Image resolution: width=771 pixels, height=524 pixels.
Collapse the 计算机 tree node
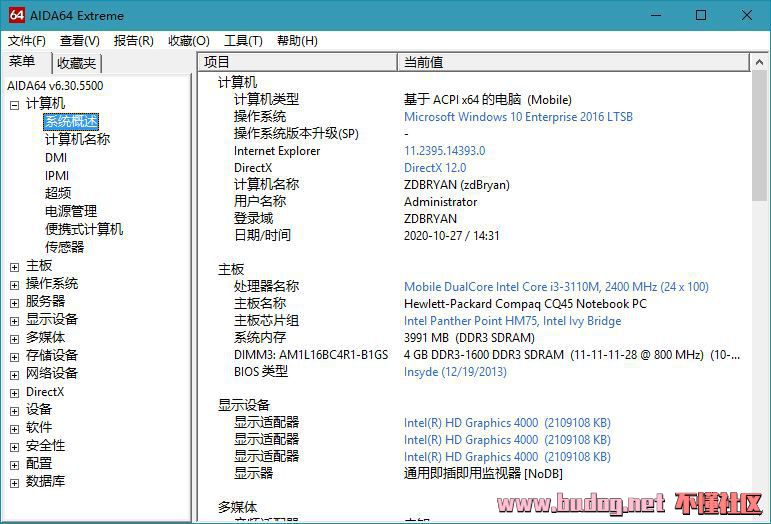tap(15, 105)
